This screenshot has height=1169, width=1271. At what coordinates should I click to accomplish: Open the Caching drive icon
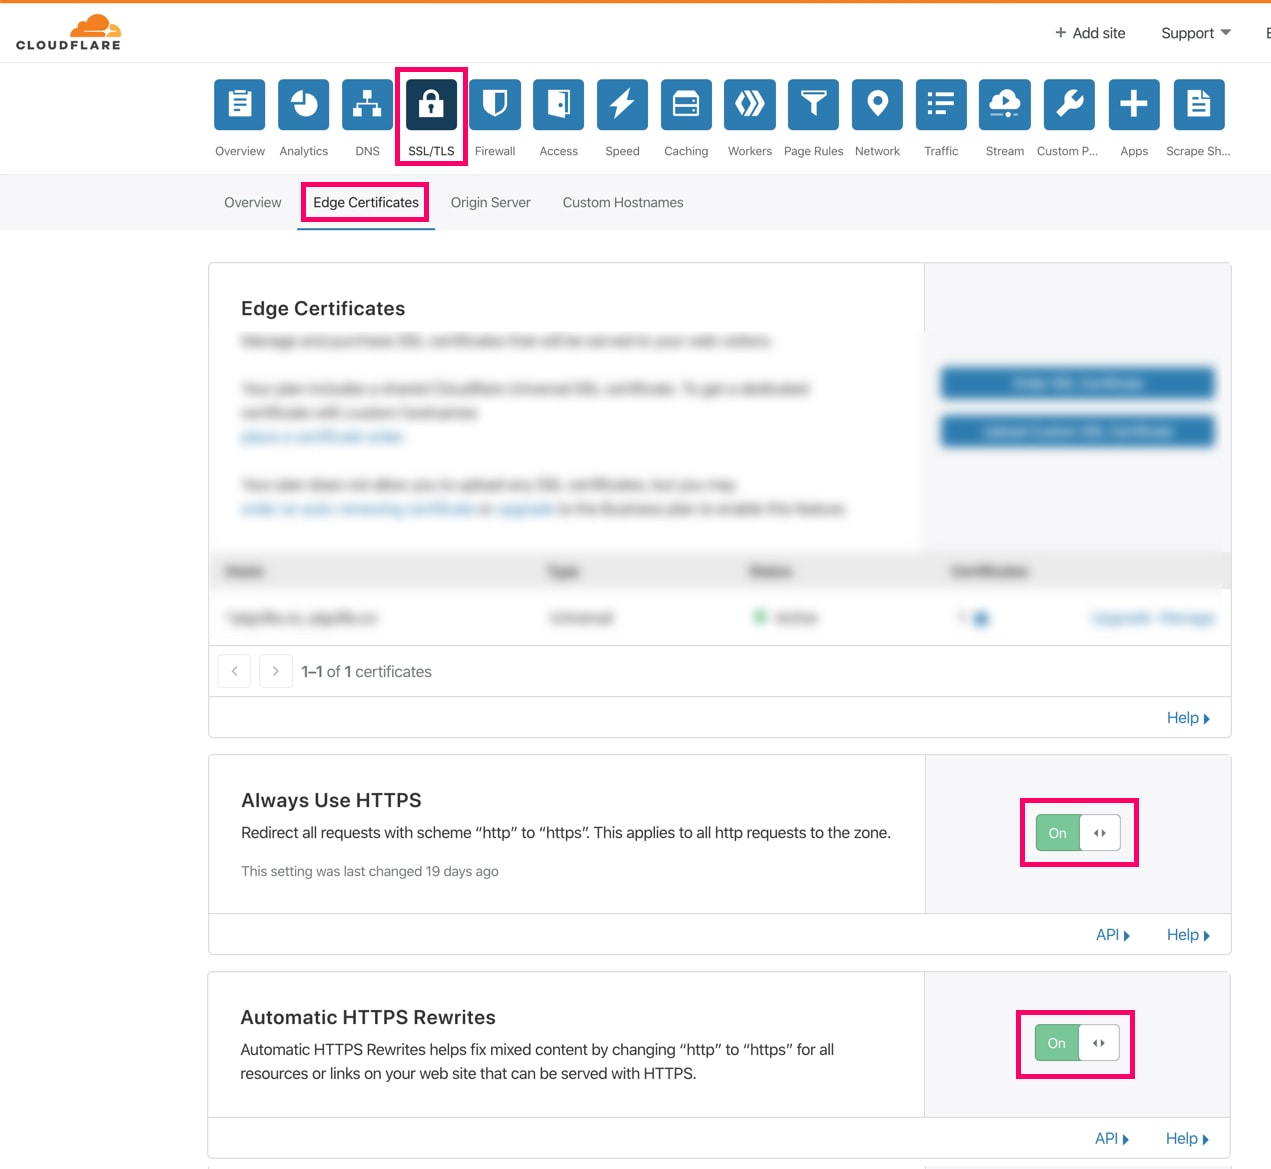point(686,105)
